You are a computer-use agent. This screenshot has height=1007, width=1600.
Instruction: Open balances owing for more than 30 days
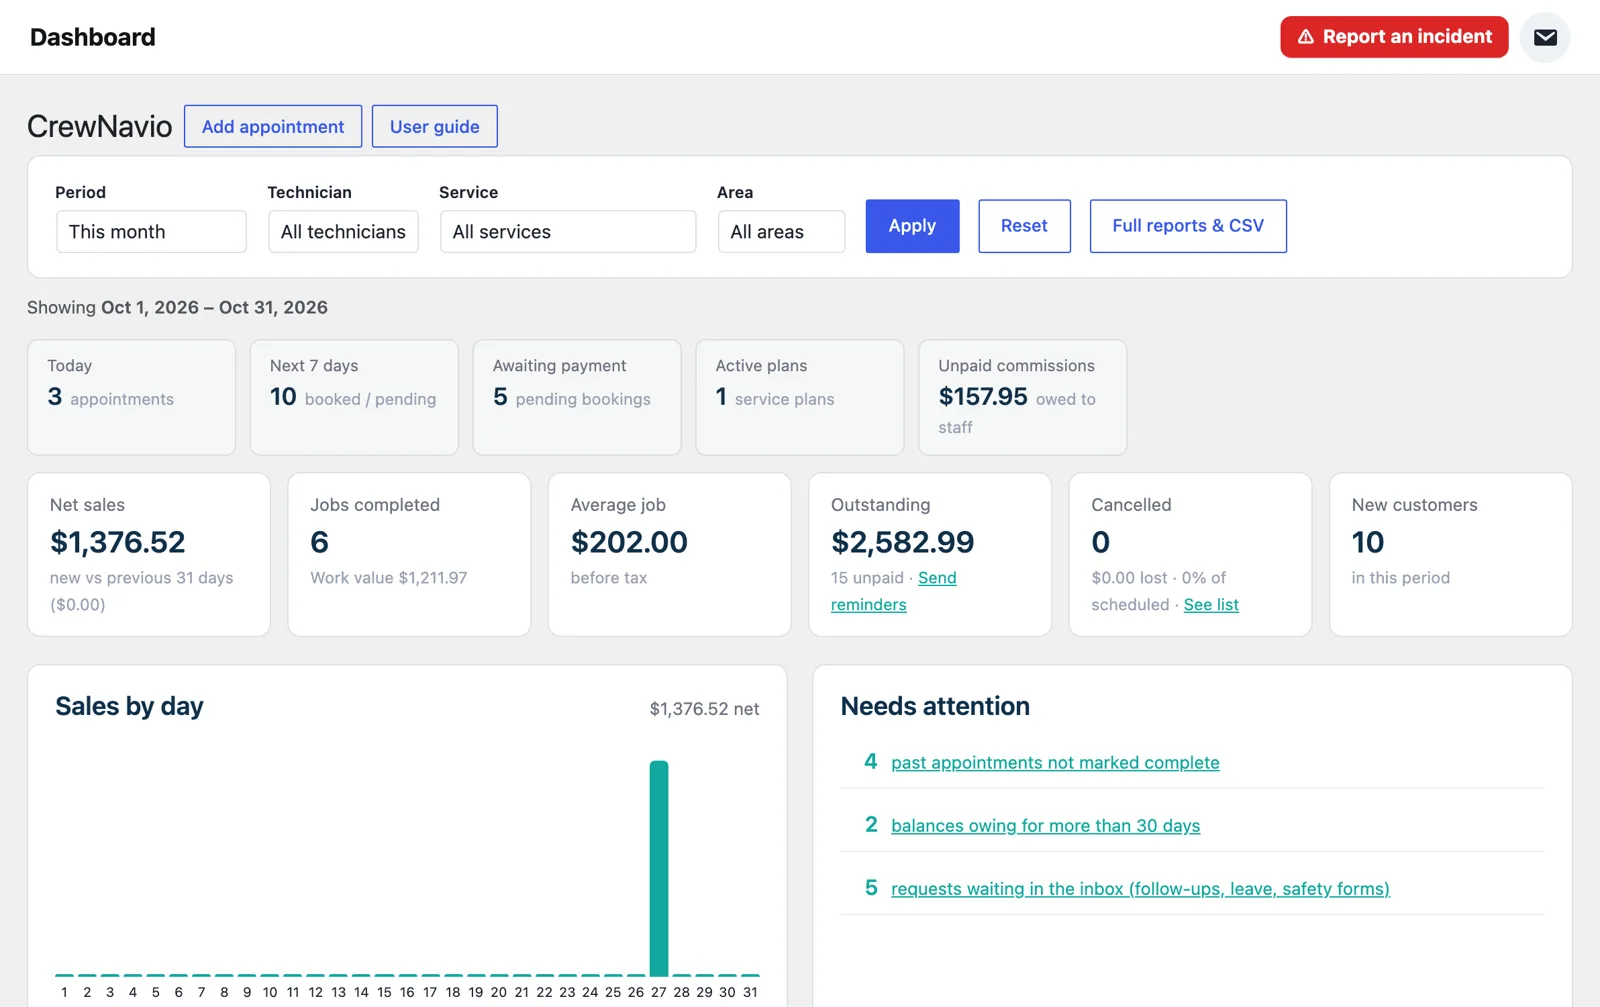[1045, 825]
